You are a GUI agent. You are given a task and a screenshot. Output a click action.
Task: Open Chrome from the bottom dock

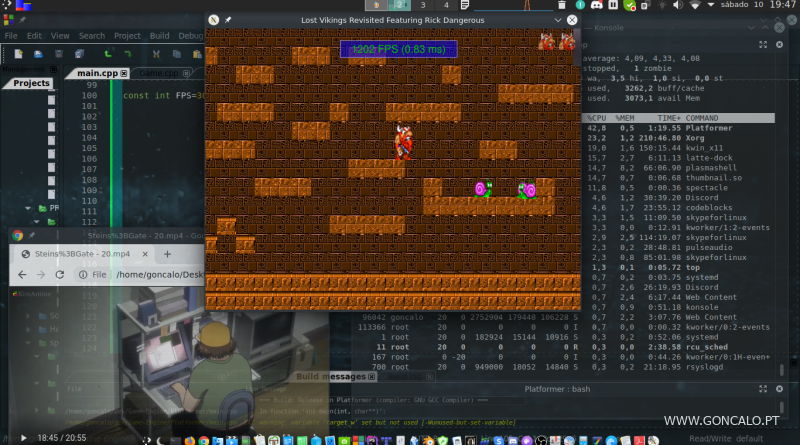[x=204, y=440]
